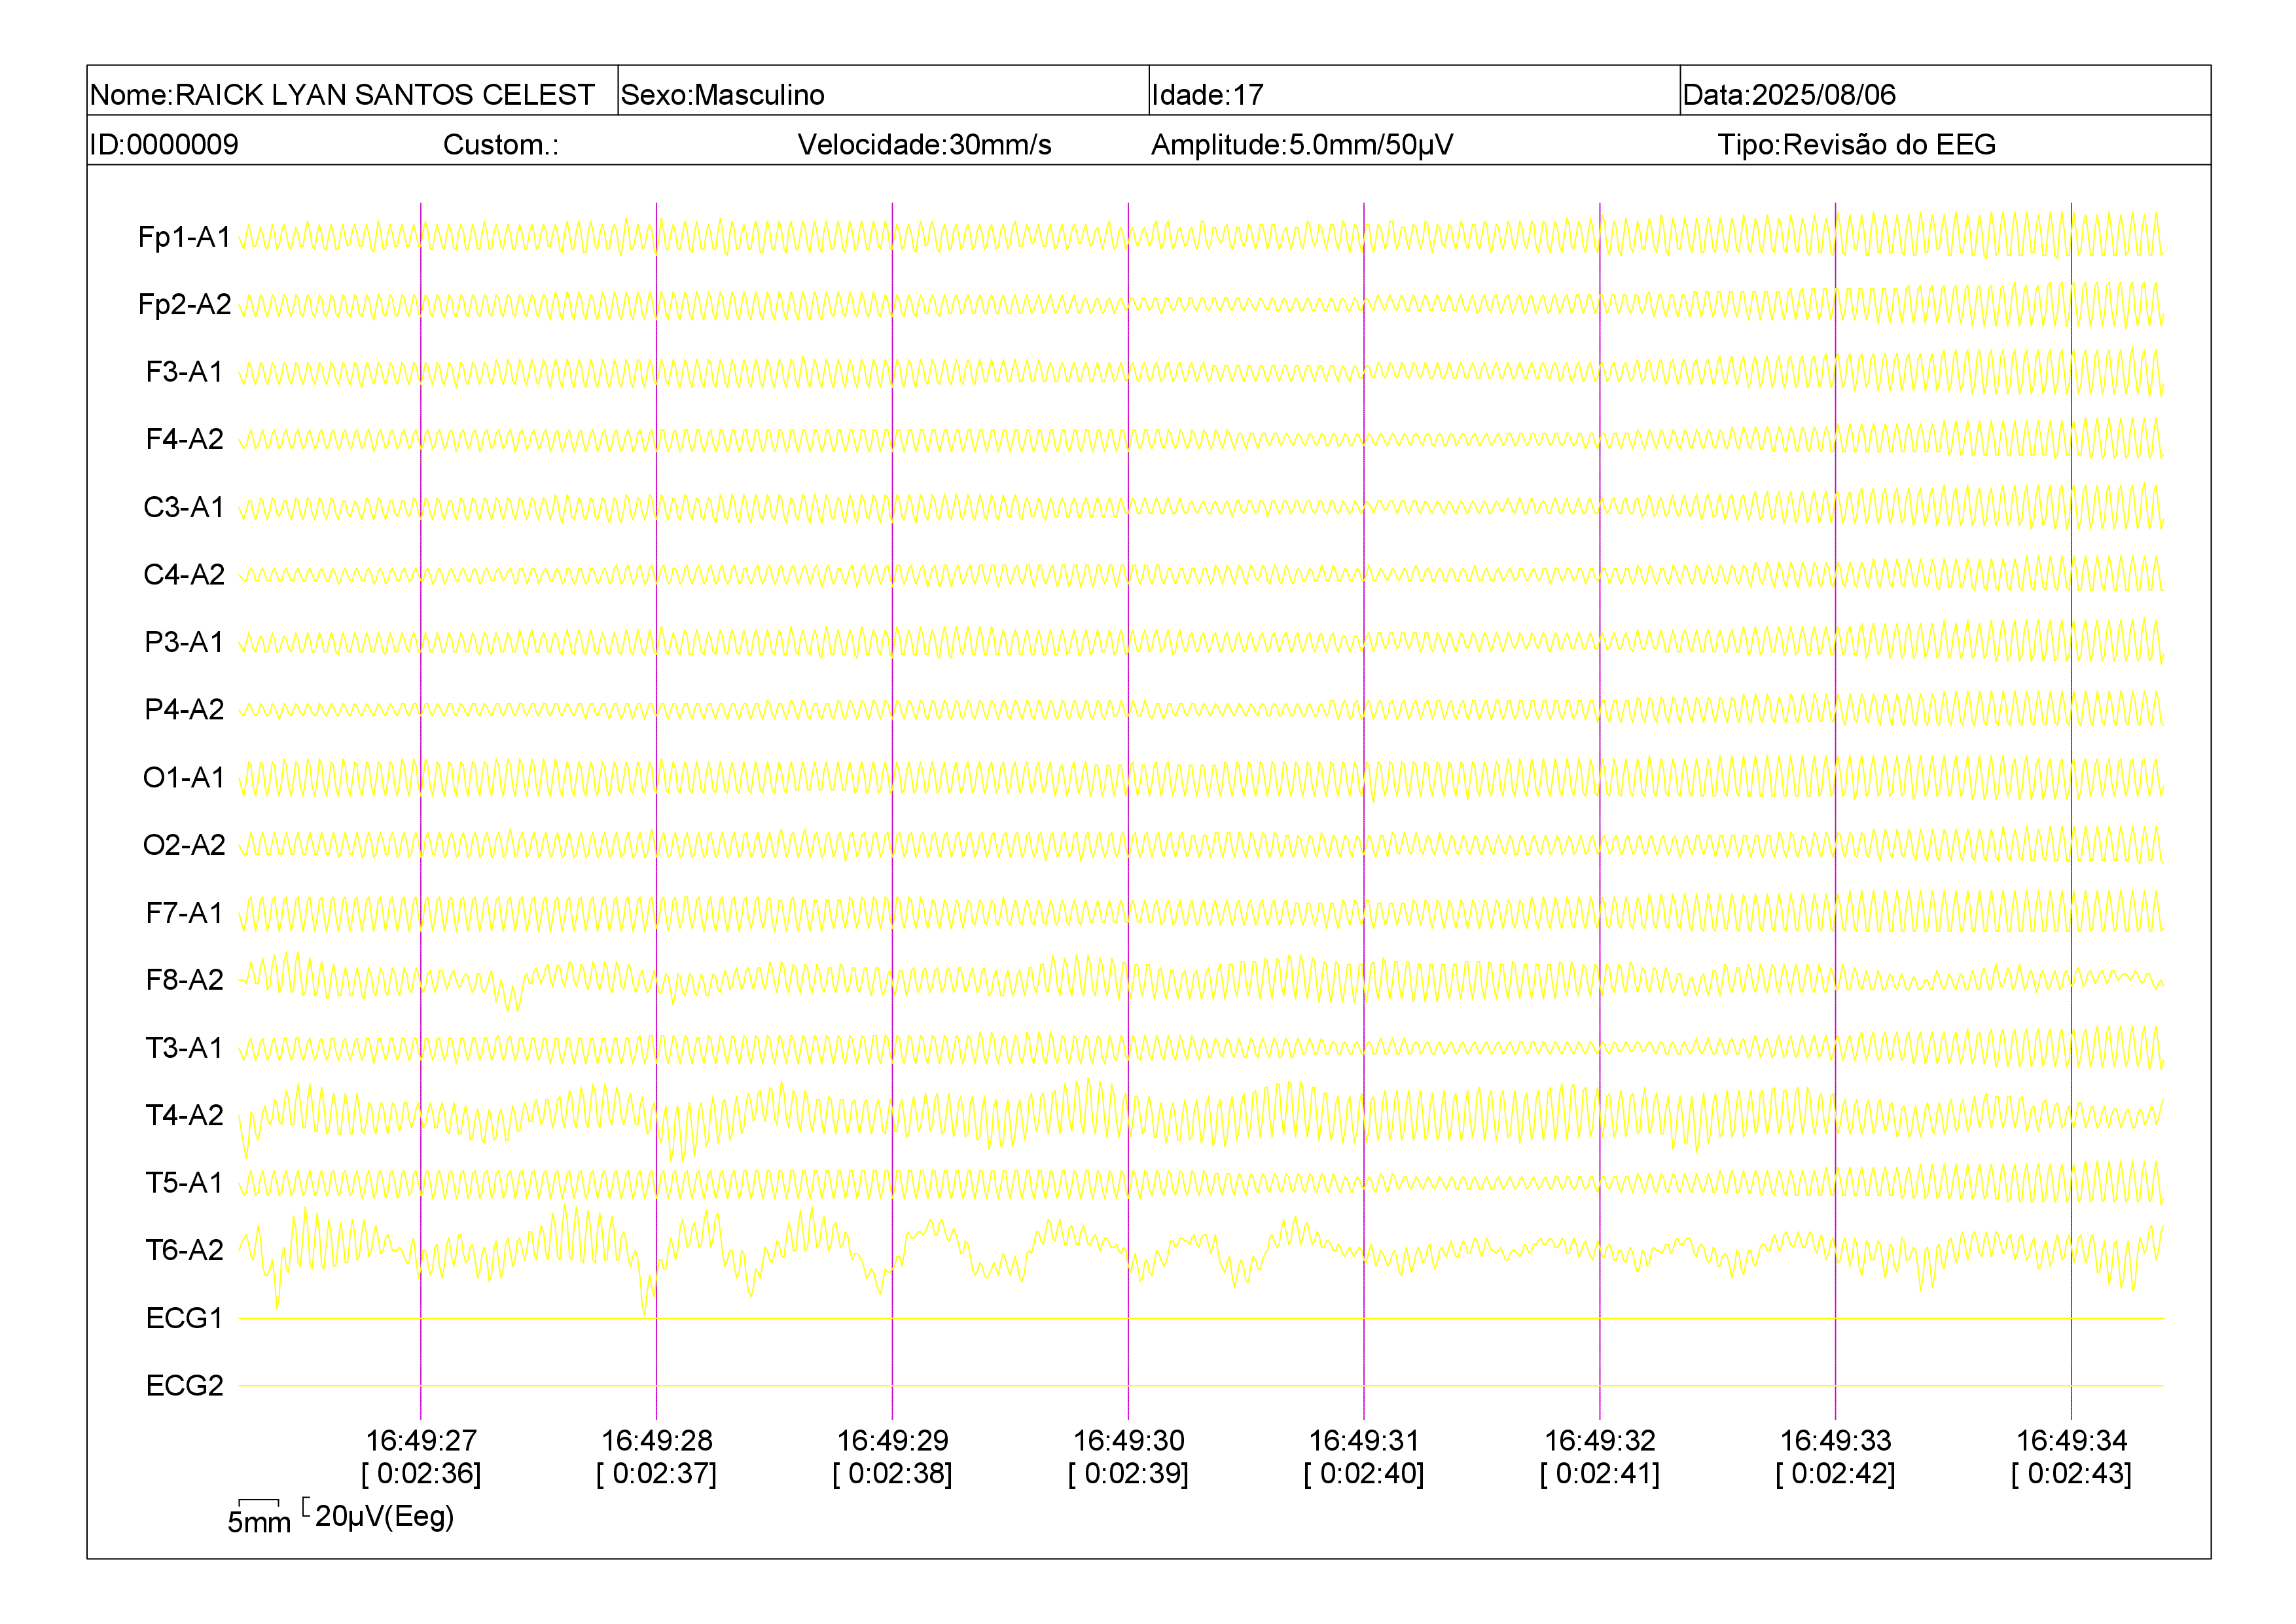Select the T5-A1 channel label
2296x1624 pixels.
184,1182
